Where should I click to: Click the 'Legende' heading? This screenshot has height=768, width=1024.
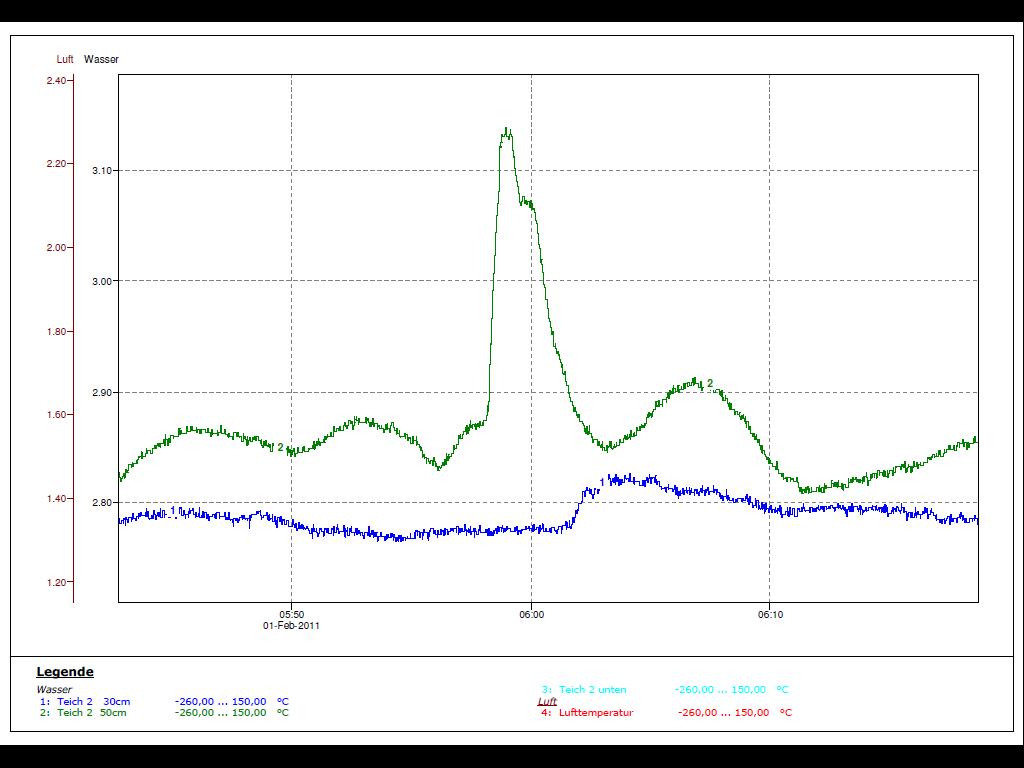(x=65, y=672)
